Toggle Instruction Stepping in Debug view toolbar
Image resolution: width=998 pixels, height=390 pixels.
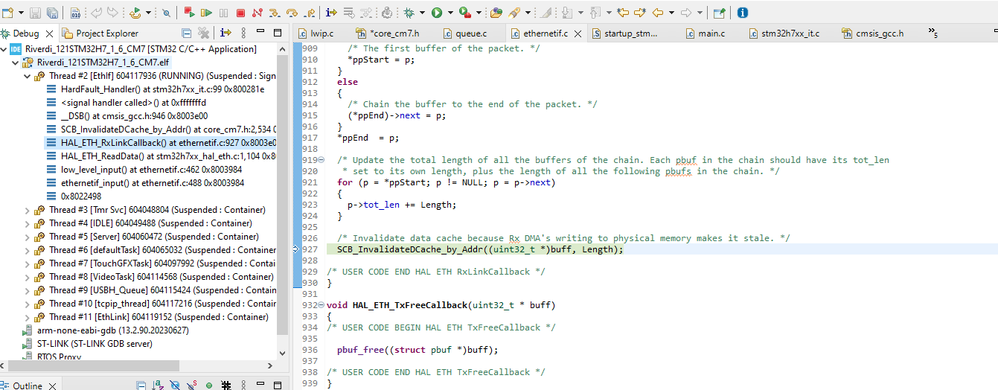(x=225, y=33)
